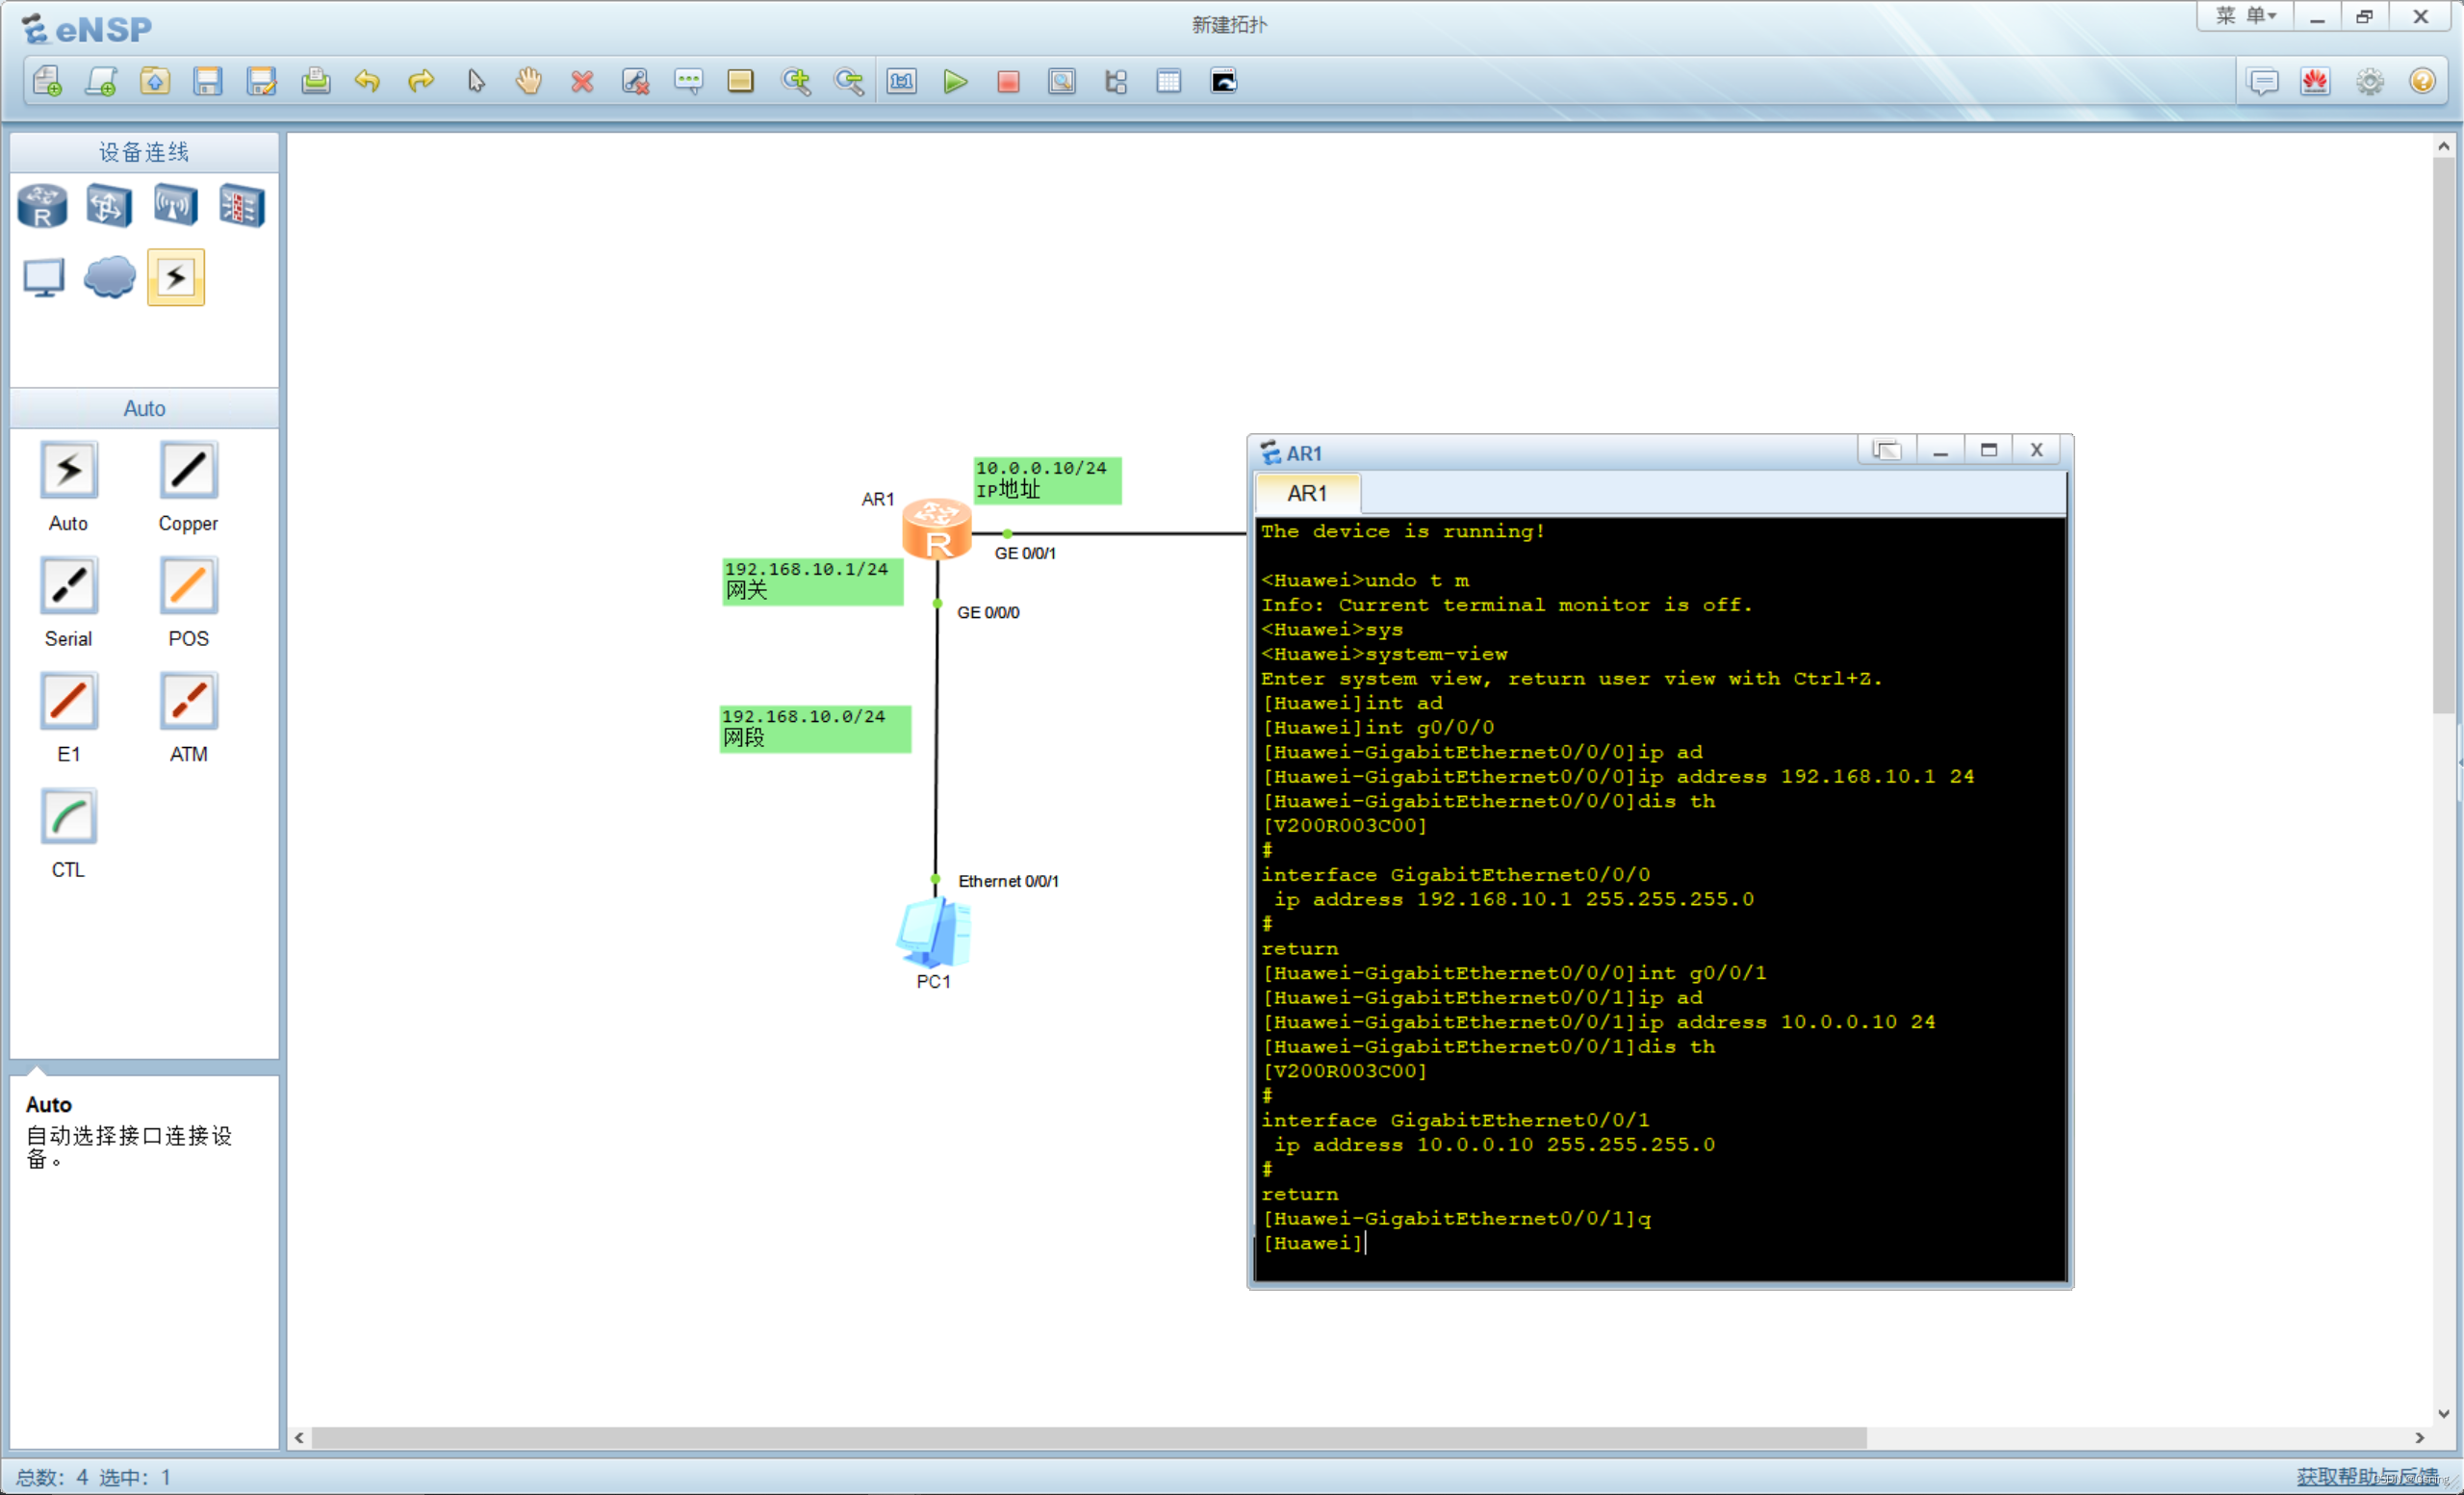Click the canvas scroll left arrow
Viewport: 2464px width, 1495px height.
point(299,1438)
